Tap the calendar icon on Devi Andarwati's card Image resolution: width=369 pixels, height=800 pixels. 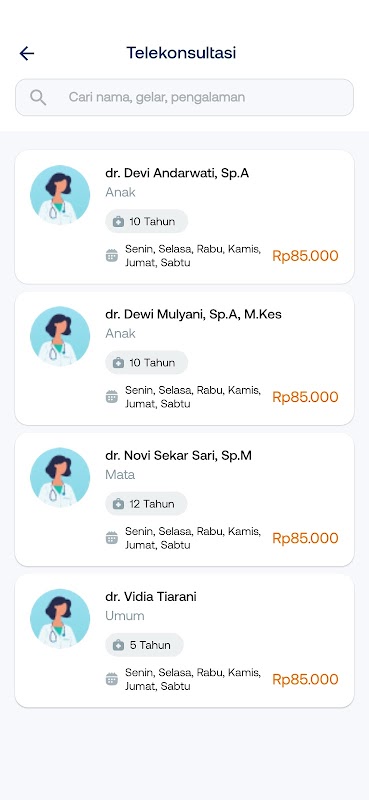[x=112, y=256]
